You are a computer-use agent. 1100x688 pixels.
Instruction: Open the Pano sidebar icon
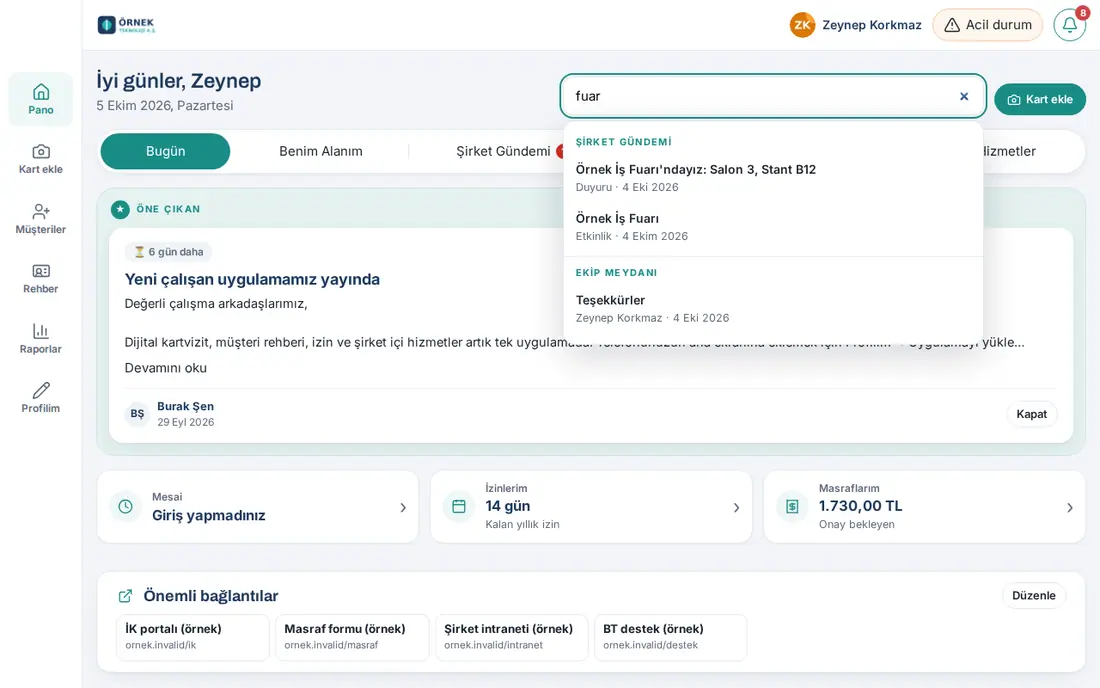pos(41,99)
